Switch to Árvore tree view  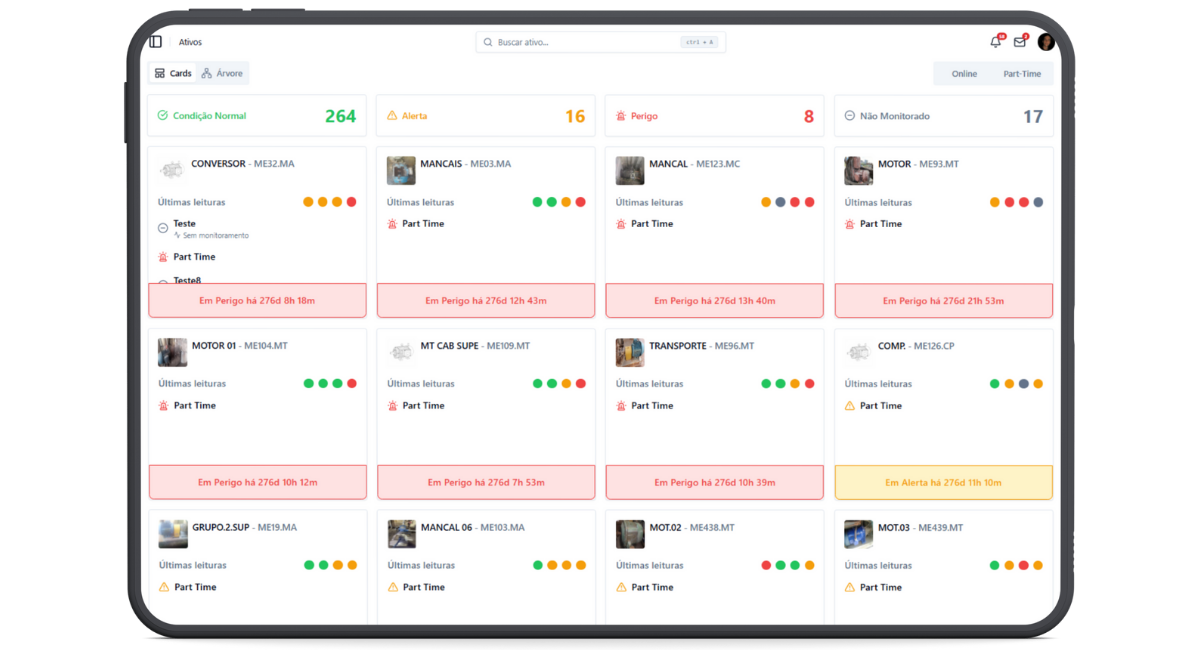point(222,73)
